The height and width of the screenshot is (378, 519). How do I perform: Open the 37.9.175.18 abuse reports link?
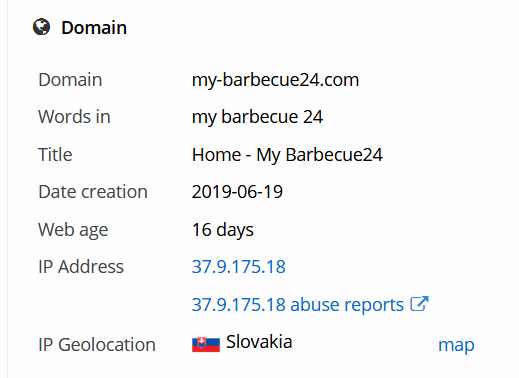pyautogui.click(x=298, y=304)
